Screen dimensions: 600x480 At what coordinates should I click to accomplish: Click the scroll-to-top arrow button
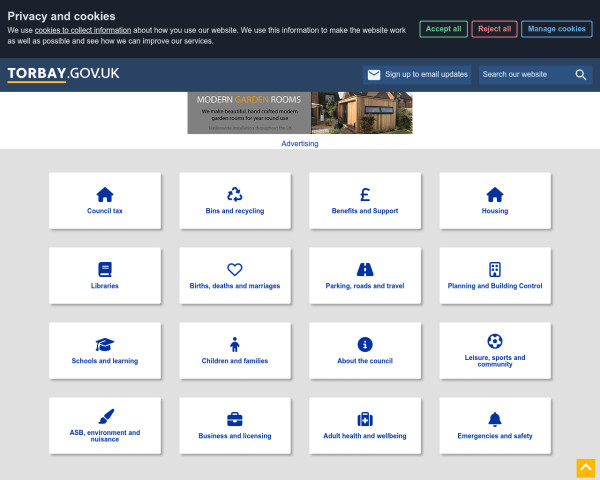(586, 468)
